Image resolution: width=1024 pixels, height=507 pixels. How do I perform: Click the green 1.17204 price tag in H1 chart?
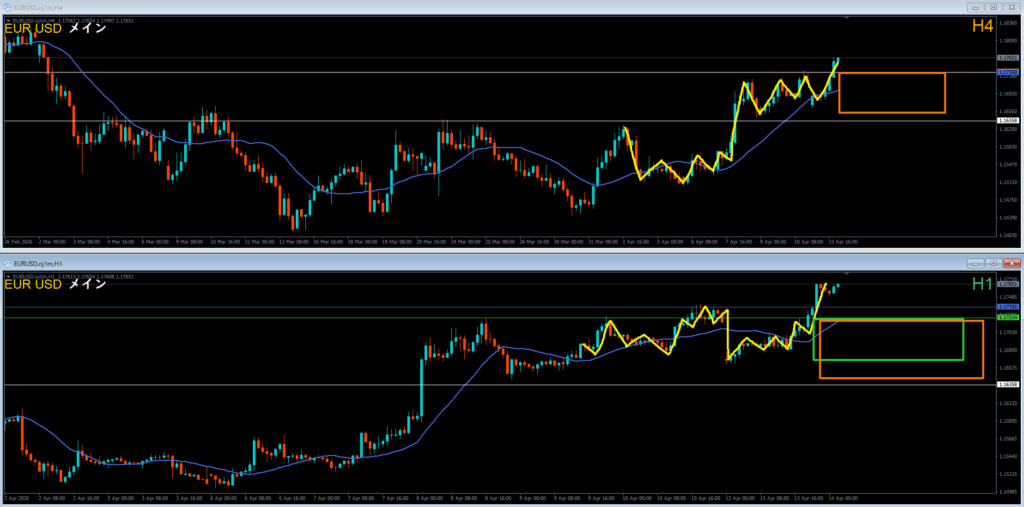[x=1008, y=318]
